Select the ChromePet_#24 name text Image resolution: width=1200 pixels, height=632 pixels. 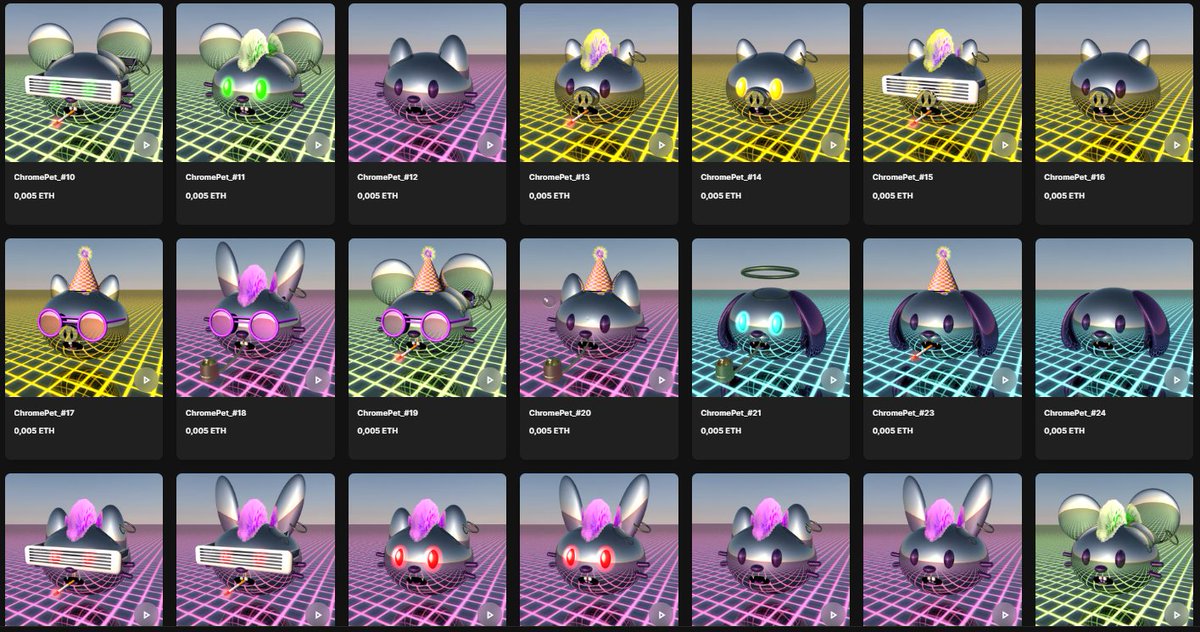click(x=1074, y=412)
